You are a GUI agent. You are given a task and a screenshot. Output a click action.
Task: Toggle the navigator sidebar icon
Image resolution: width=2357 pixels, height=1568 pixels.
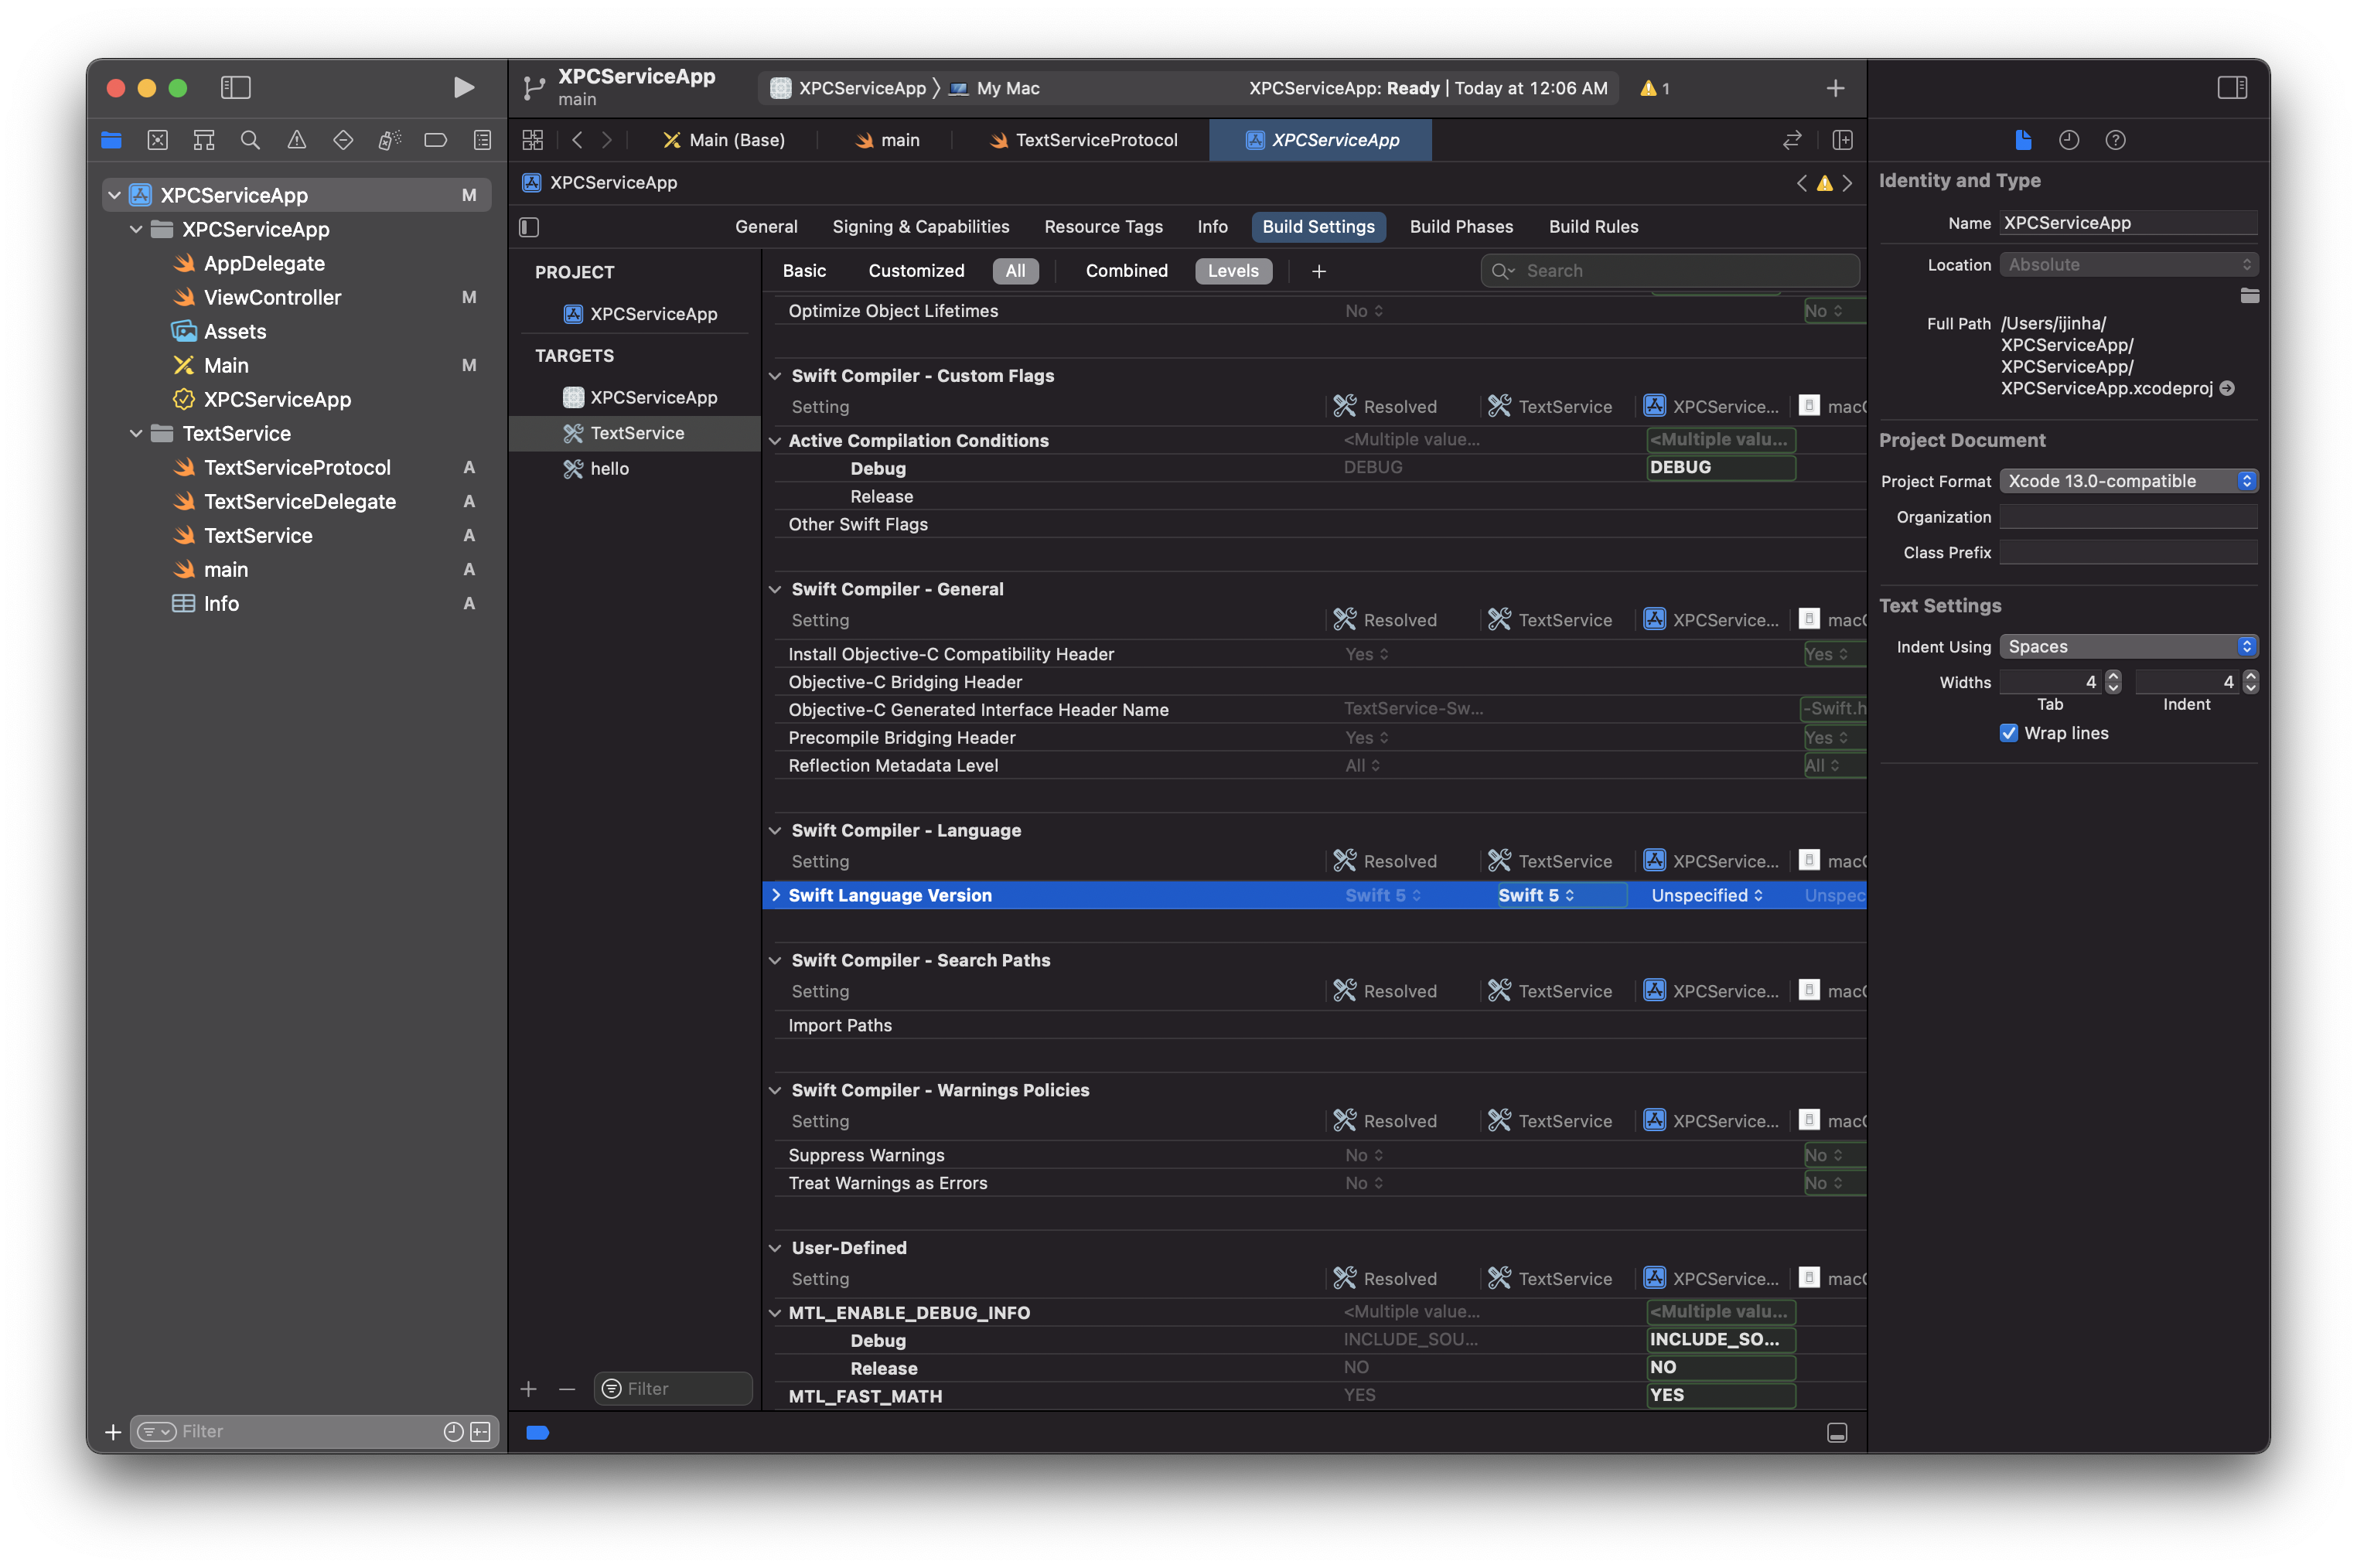coord(236,88)
